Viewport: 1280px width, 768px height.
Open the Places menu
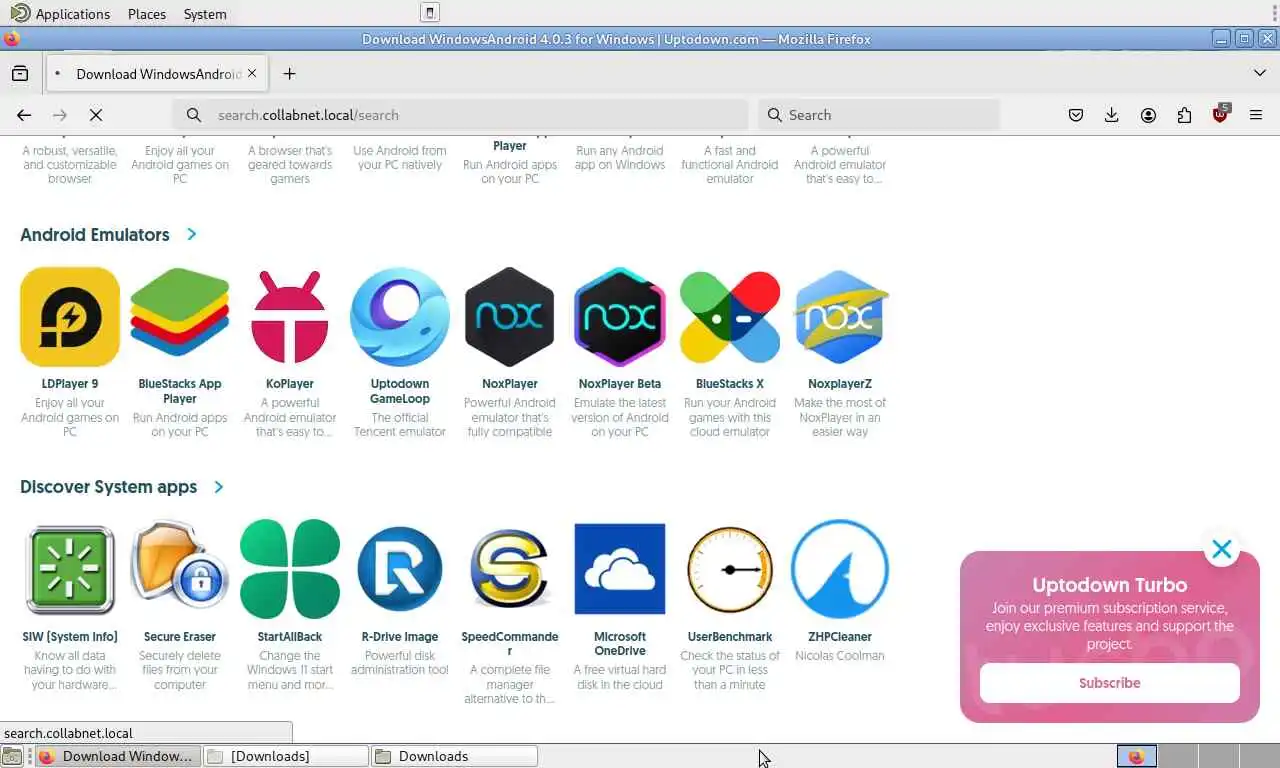[147, 14]
